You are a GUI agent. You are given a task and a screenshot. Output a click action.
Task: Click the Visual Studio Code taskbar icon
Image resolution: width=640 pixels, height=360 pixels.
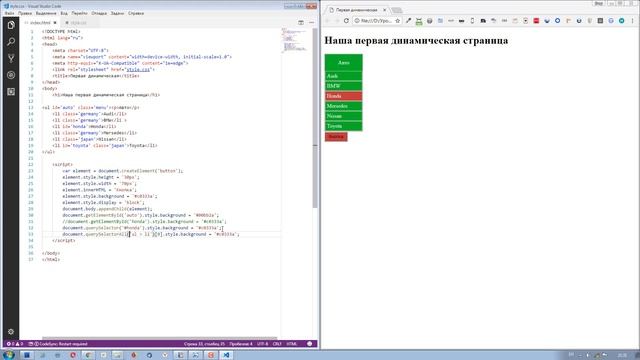coord(226,355)
